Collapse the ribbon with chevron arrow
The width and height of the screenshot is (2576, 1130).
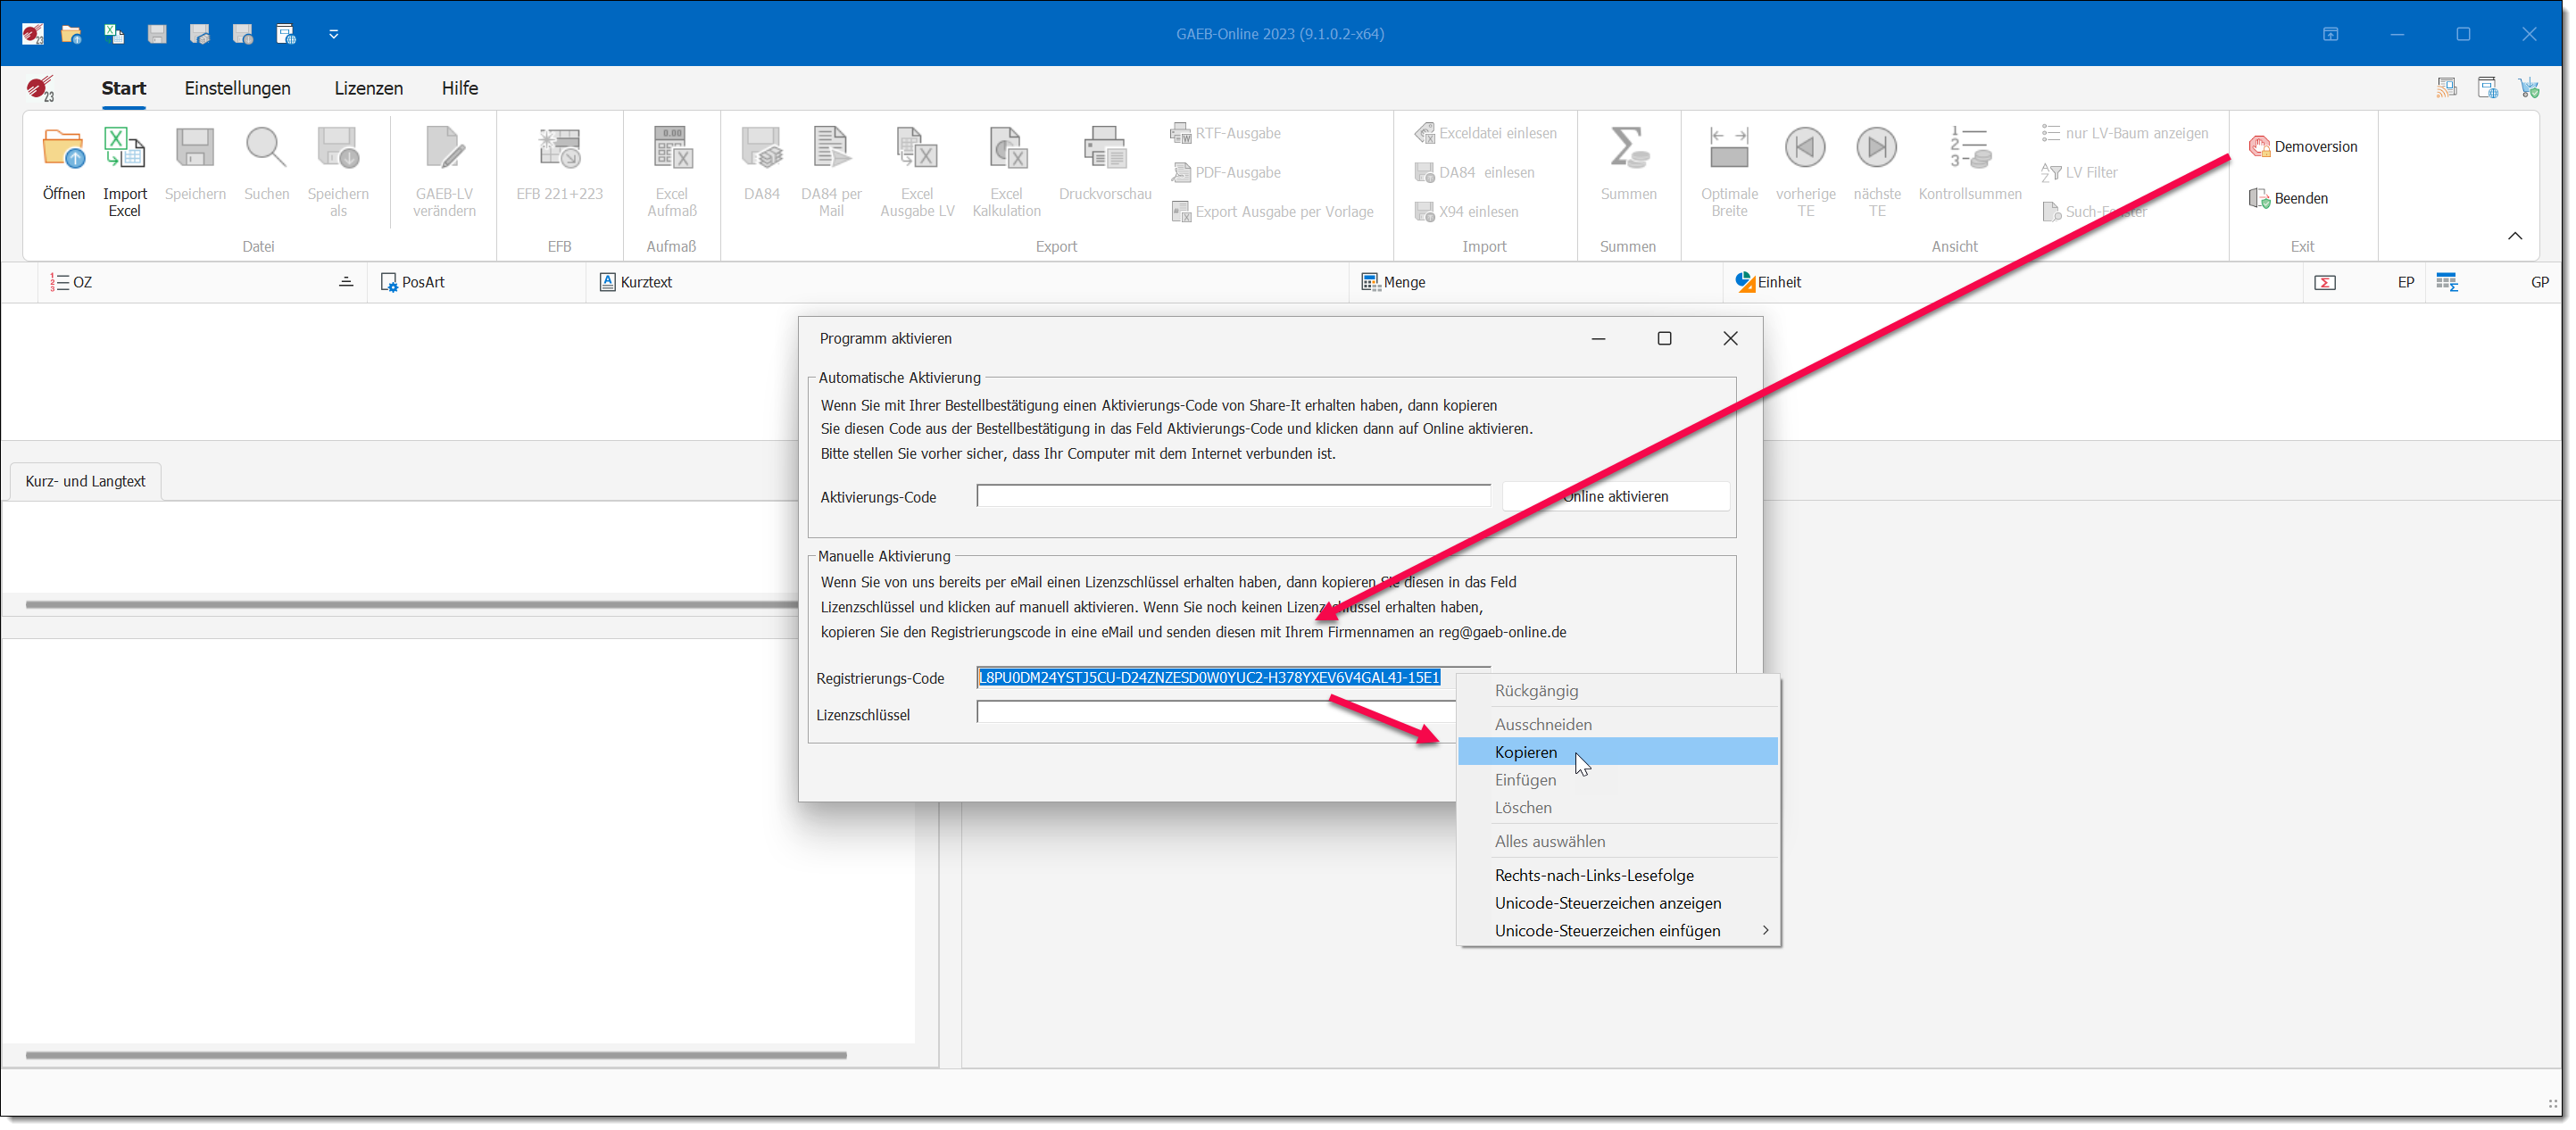tap(2515, 236)
